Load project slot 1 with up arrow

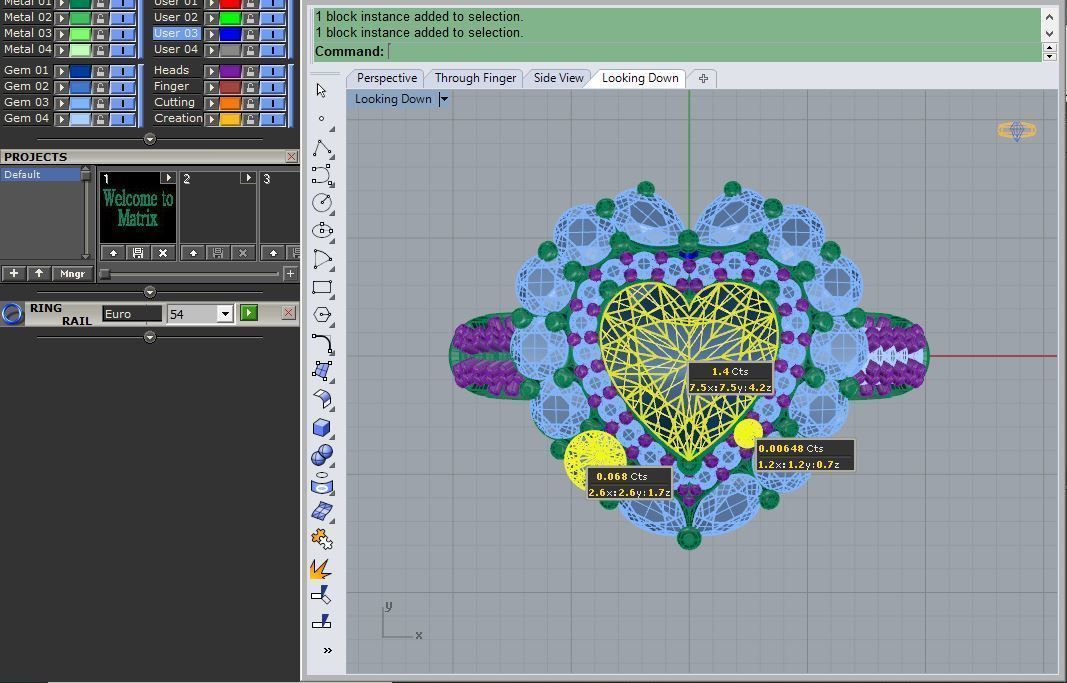point(113,253)
